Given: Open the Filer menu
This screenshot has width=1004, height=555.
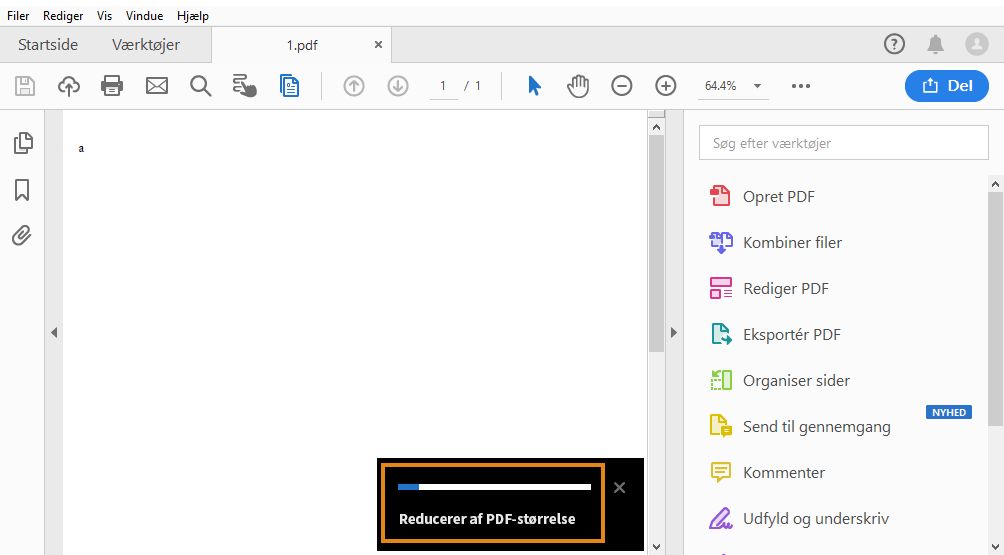Looking at the screenshot, I should tap(18, 16).
